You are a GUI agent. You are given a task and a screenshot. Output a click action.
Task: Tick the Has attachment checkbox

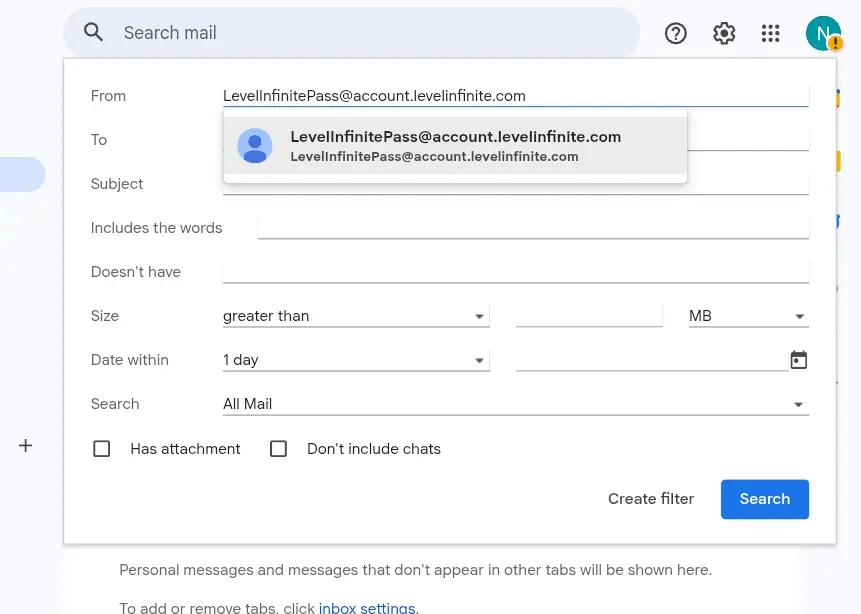pos(102,449)
